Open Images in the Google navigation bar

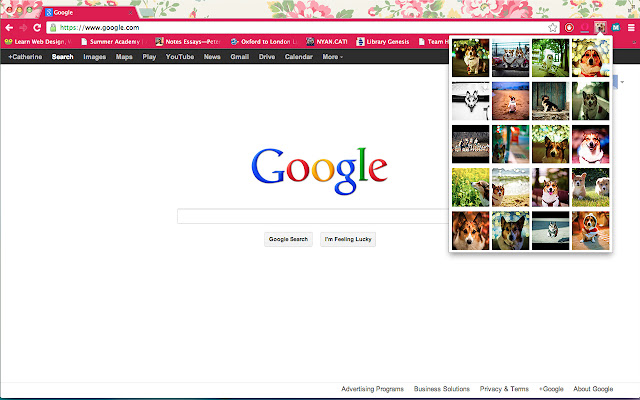coord(94,57)
